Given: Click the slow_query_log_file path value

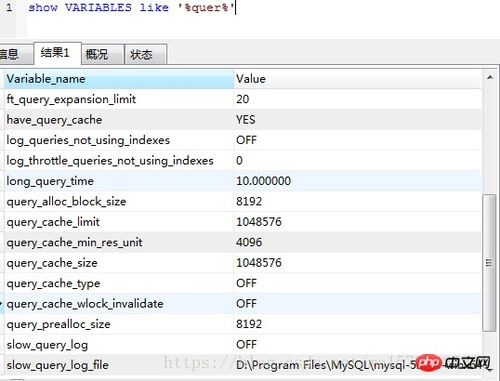Looking at the screenshot, I should (x=358, y=365).
